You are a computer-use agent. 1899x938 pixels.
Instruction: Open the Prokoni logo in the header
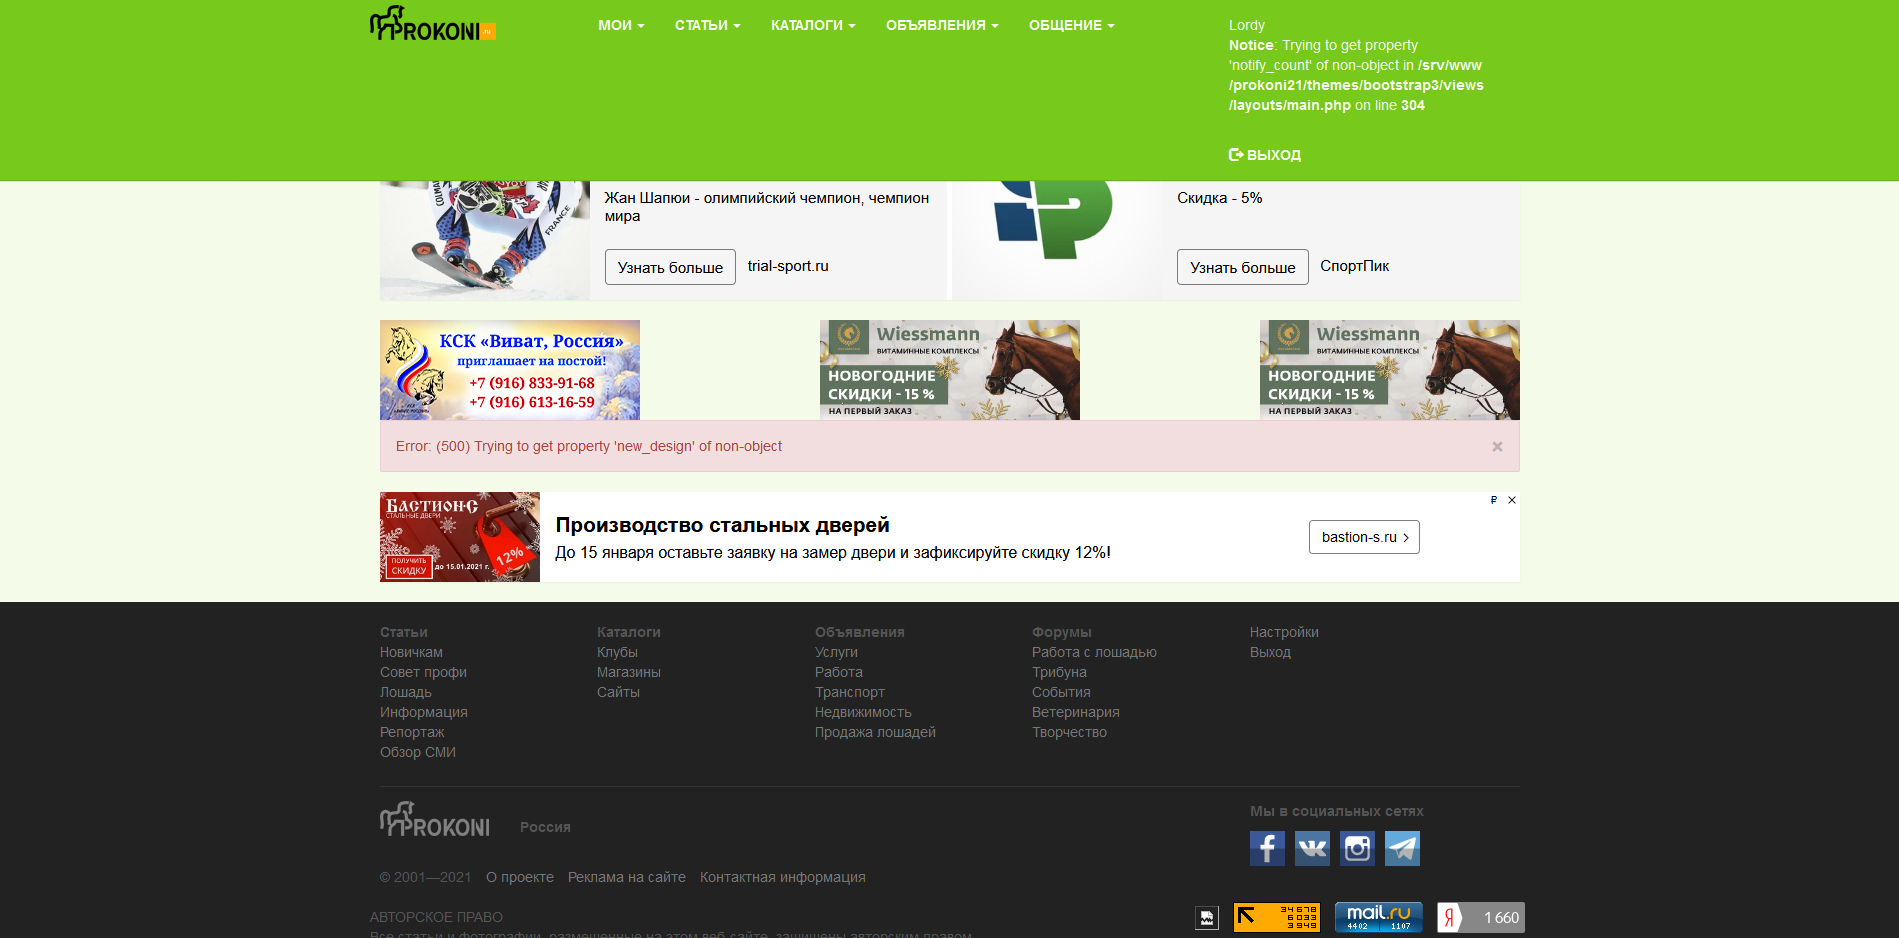pos(430,24)
